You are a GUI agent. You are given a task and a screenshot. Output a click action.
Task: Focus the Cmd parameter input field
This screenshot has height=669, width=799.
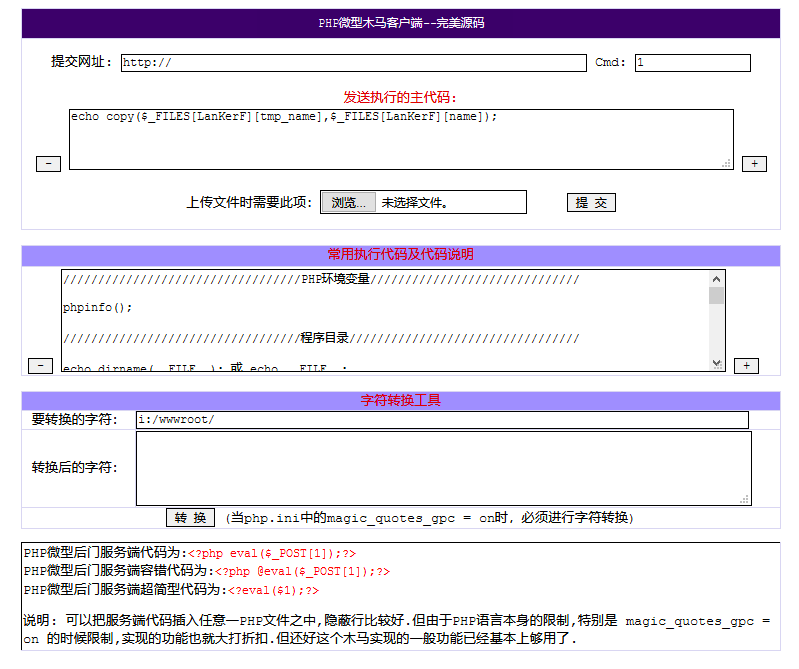coord(693,63)
